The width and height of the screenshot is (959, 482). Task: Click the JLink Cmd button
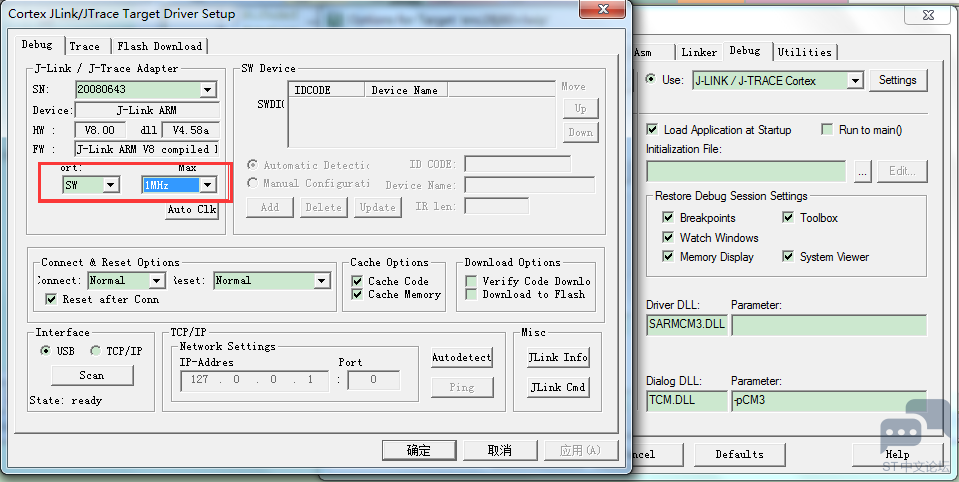click(x=558, y=387)
